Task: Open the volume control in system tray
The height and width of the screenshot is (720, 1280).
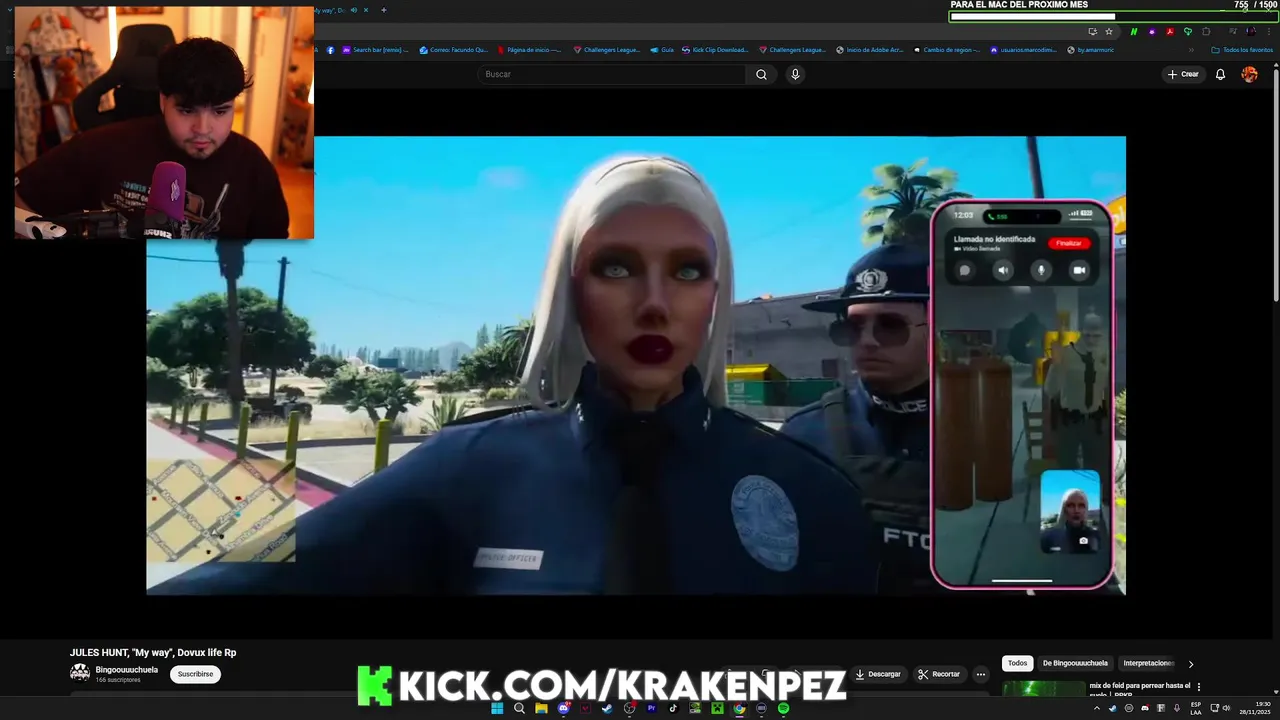Action: (1226, 708)
